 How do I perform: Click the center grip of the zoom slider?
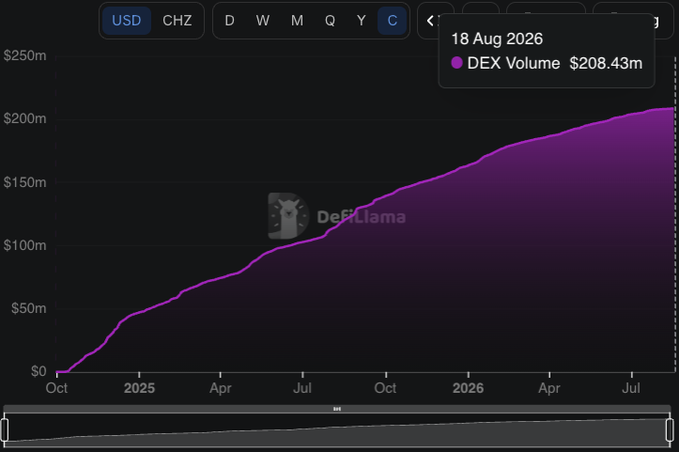coord(337,409)
